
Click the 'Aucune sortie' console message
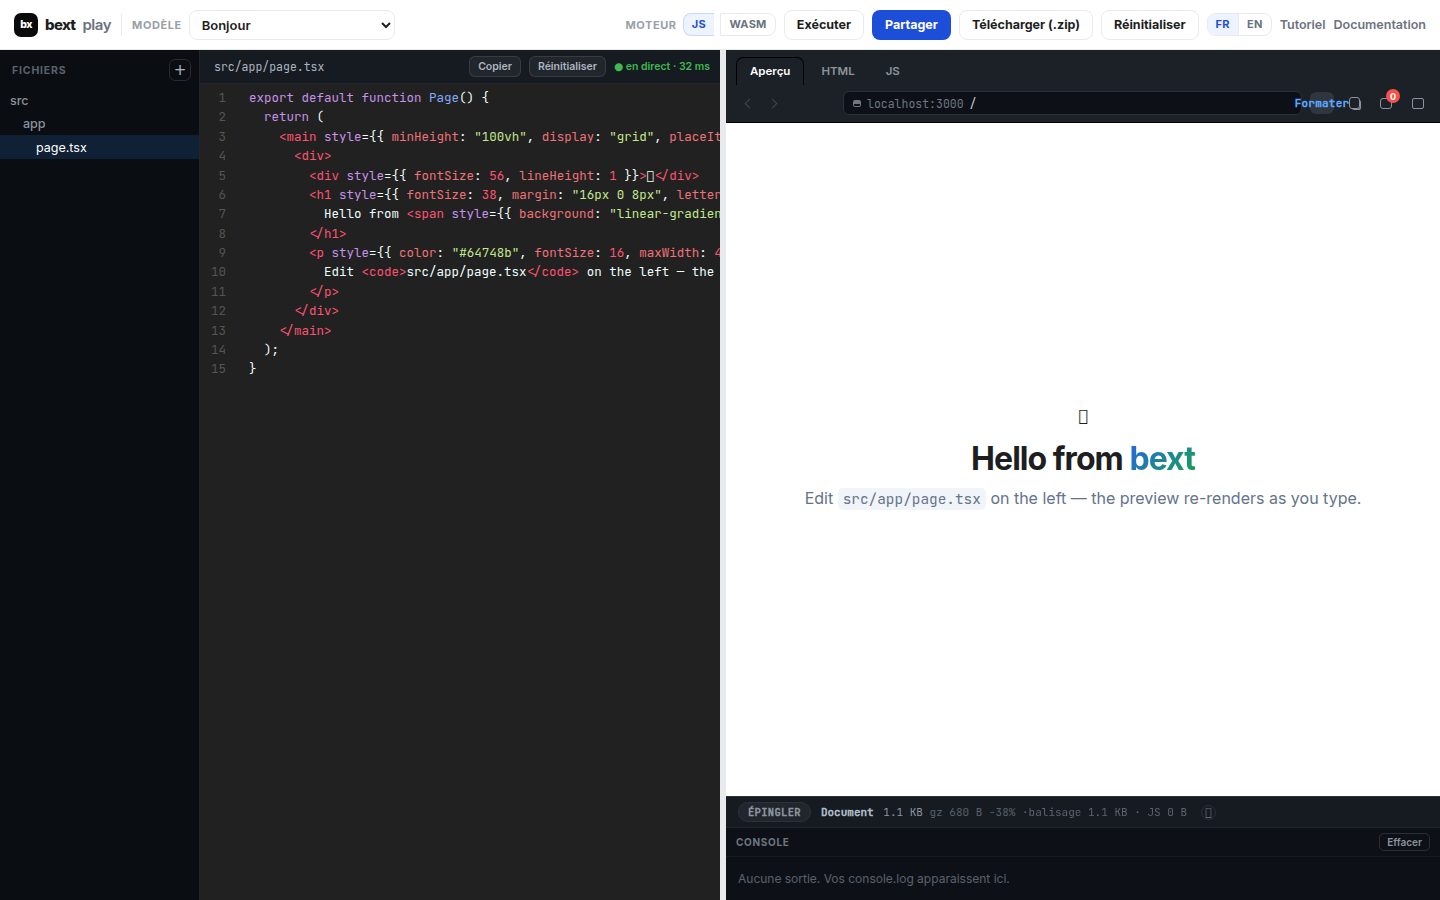[874, 879]
